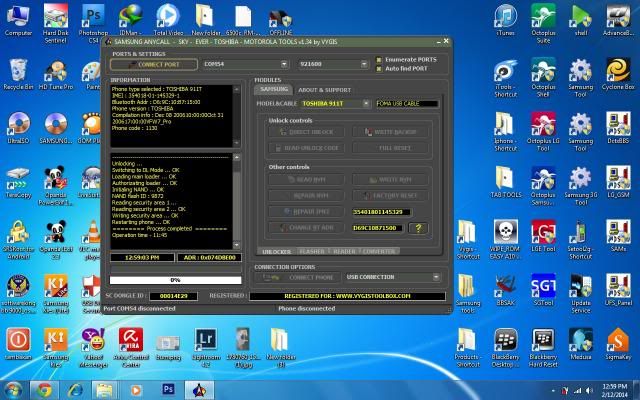Viewport: 640px width, 400px height.
Task: Open the TeraCopy desktop icon
Action: (18, 182)
